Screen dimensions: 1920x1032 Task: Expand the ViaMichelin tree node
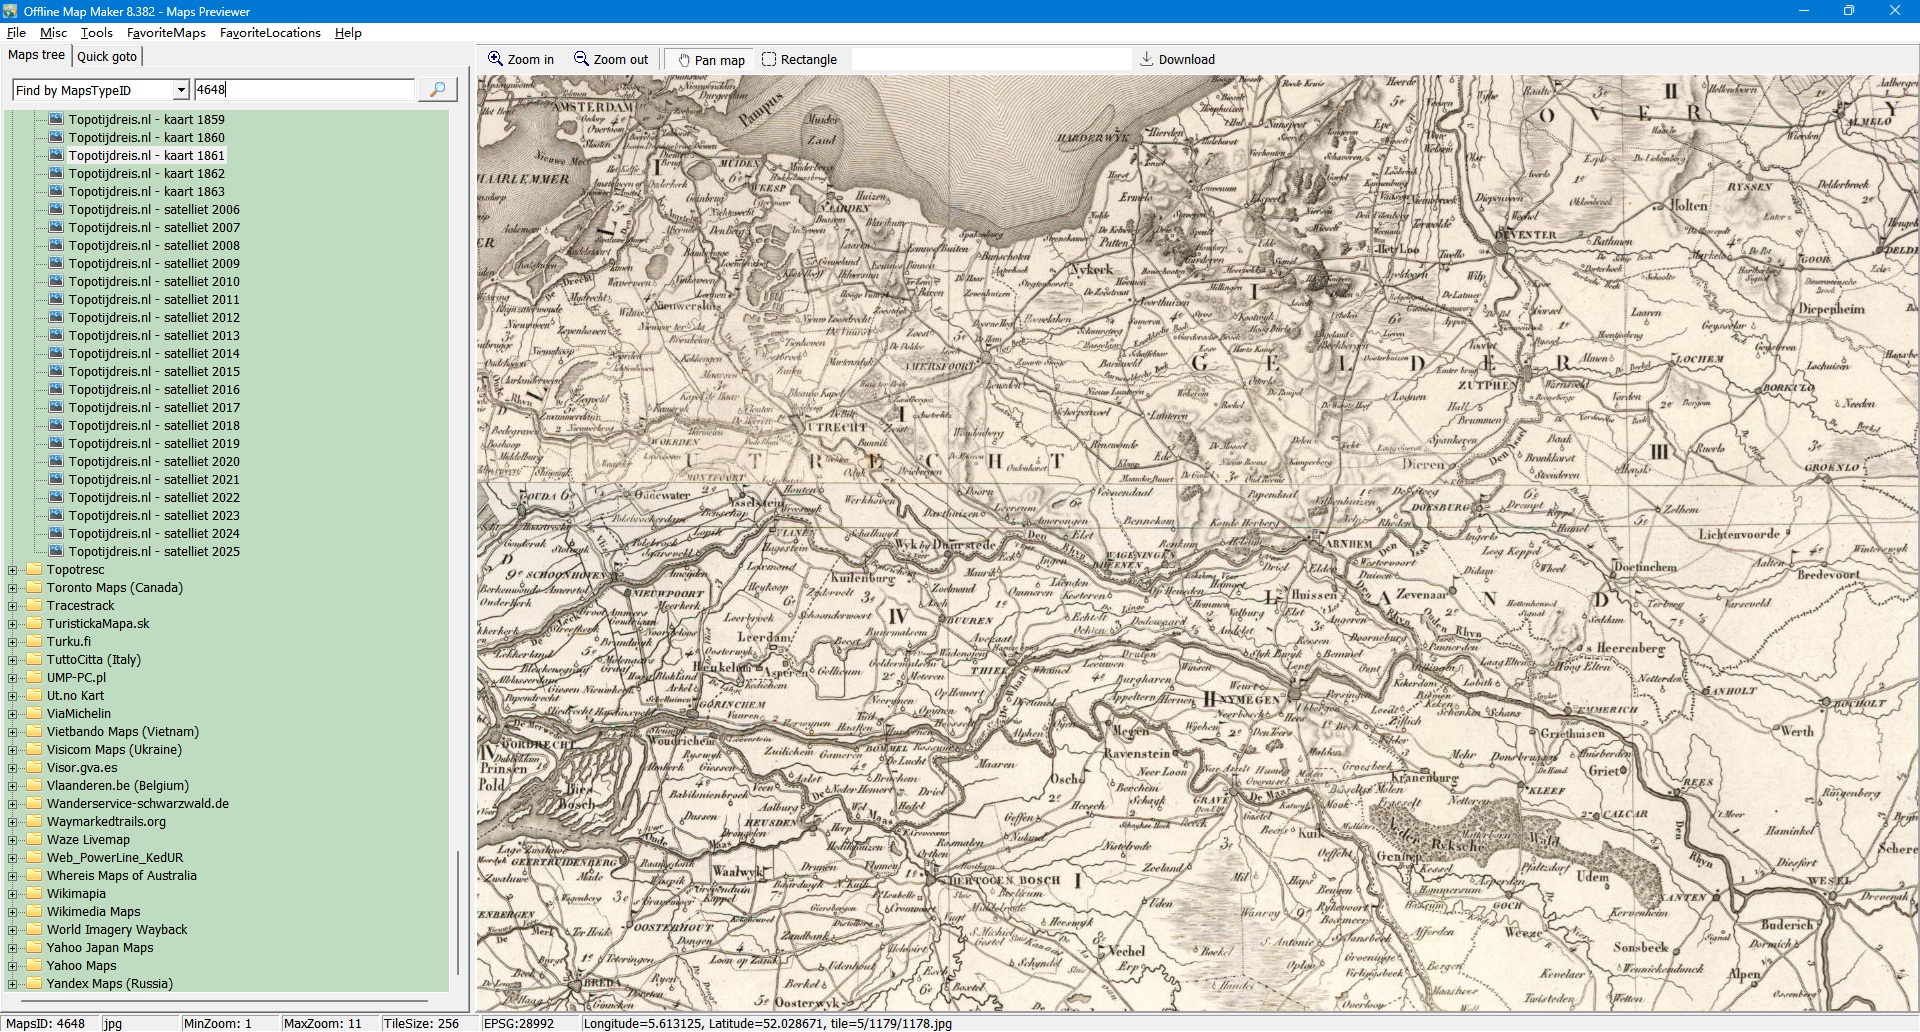[x=13, y=714]
